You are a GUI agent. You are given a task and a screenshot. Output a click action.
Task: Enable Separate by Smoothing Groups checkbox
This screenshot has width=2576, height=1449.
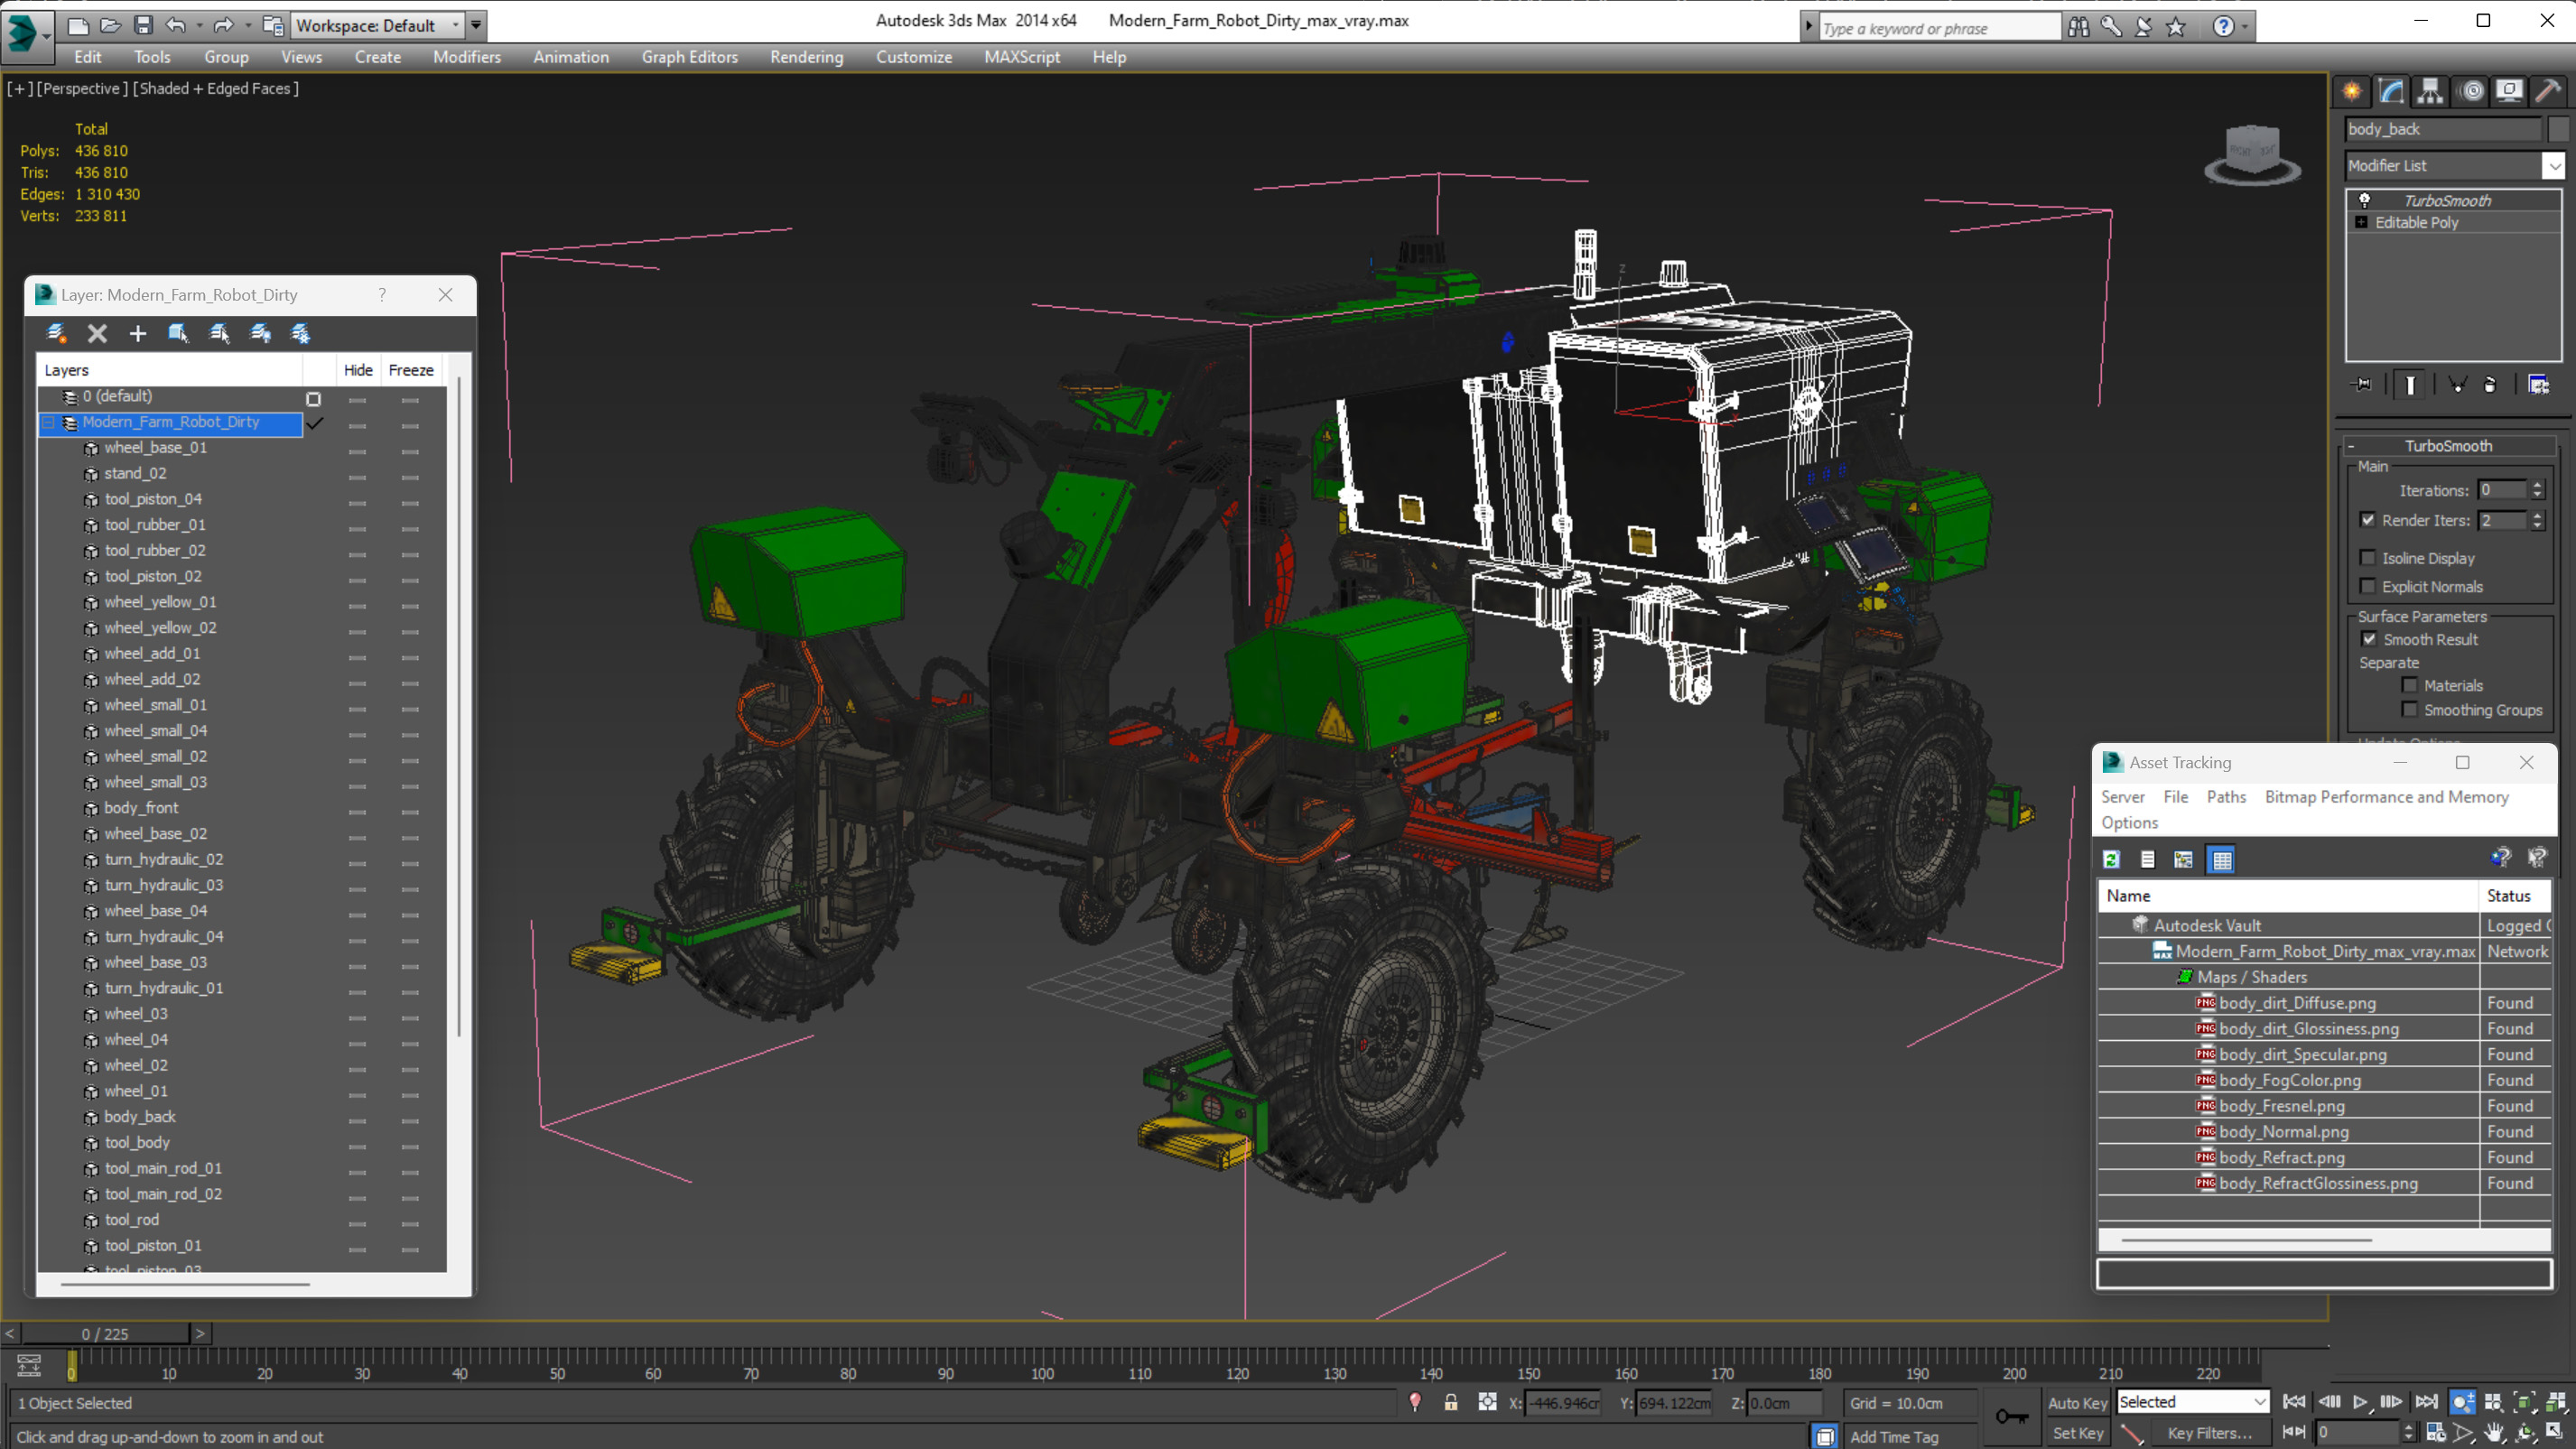pos(2409,709)
